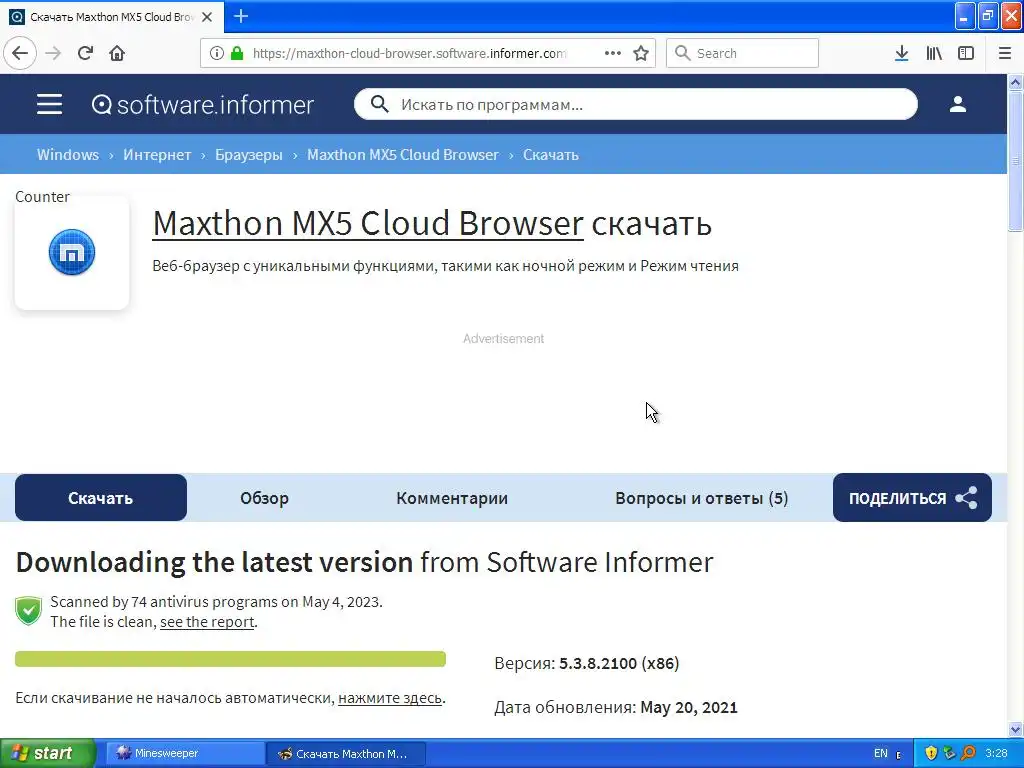The image size is (1024, 768).
Task: Open the see the report link
Action: [207, 622]
